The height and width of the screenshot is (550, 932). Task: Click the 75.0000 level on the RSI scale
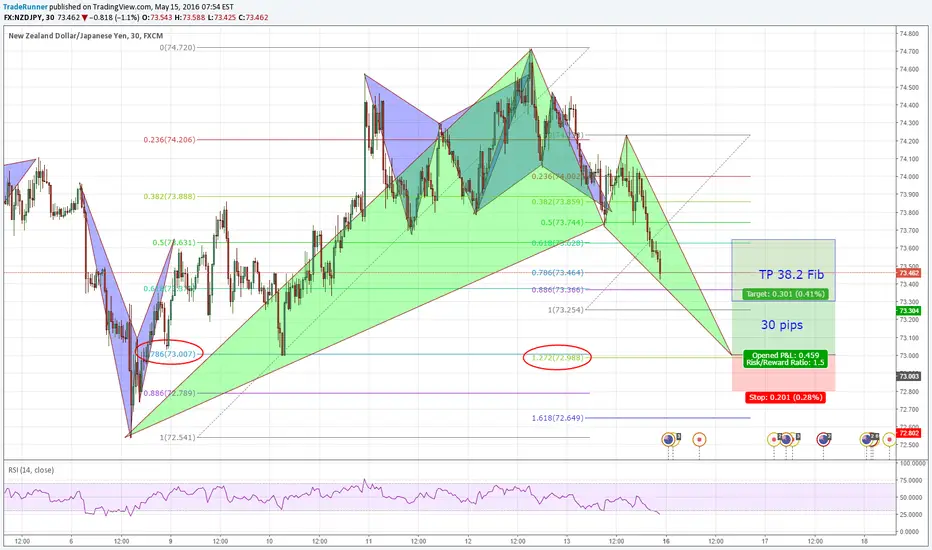pos(909,480)
